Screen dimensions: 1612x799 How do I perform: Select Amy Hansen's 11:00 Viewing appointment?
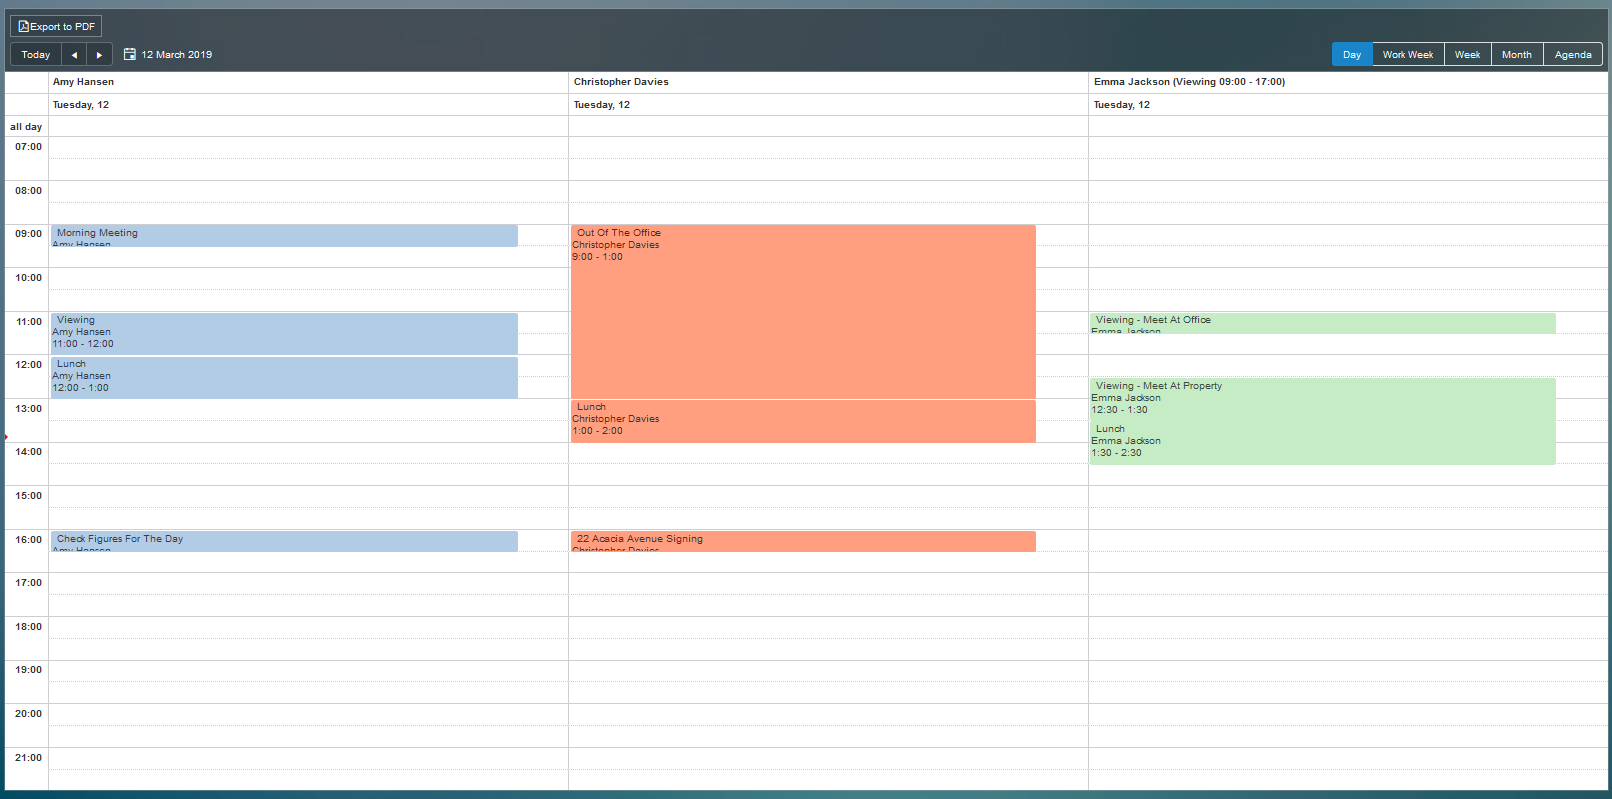click(284, 333)
